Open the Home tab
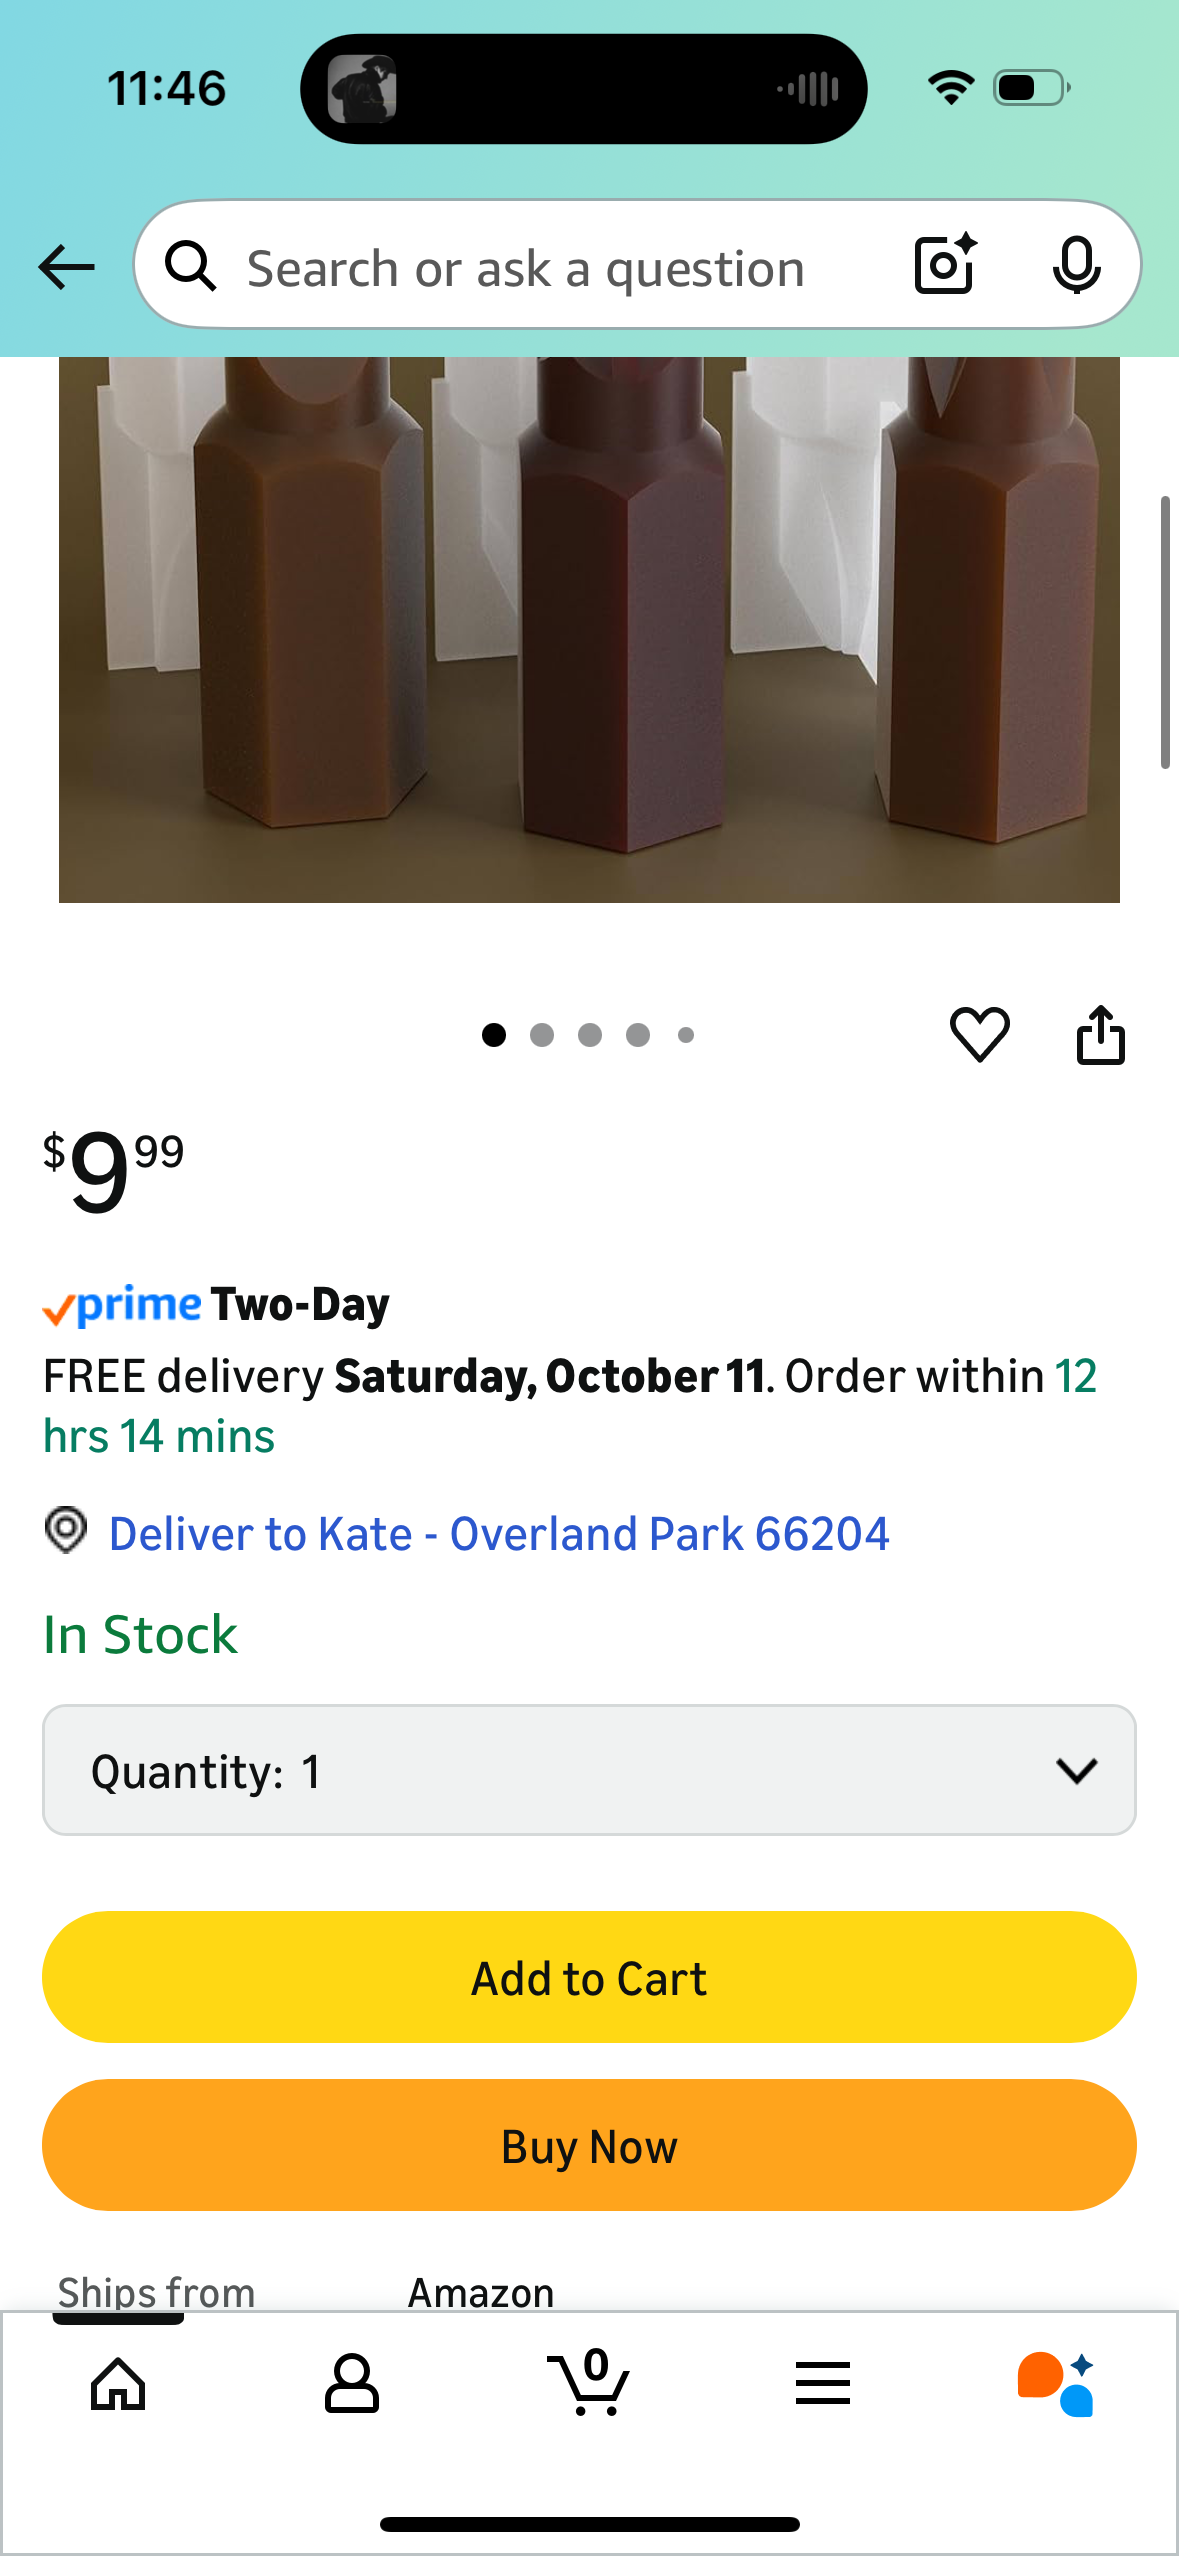The image size is (1179, 2556). point(118,2384)
